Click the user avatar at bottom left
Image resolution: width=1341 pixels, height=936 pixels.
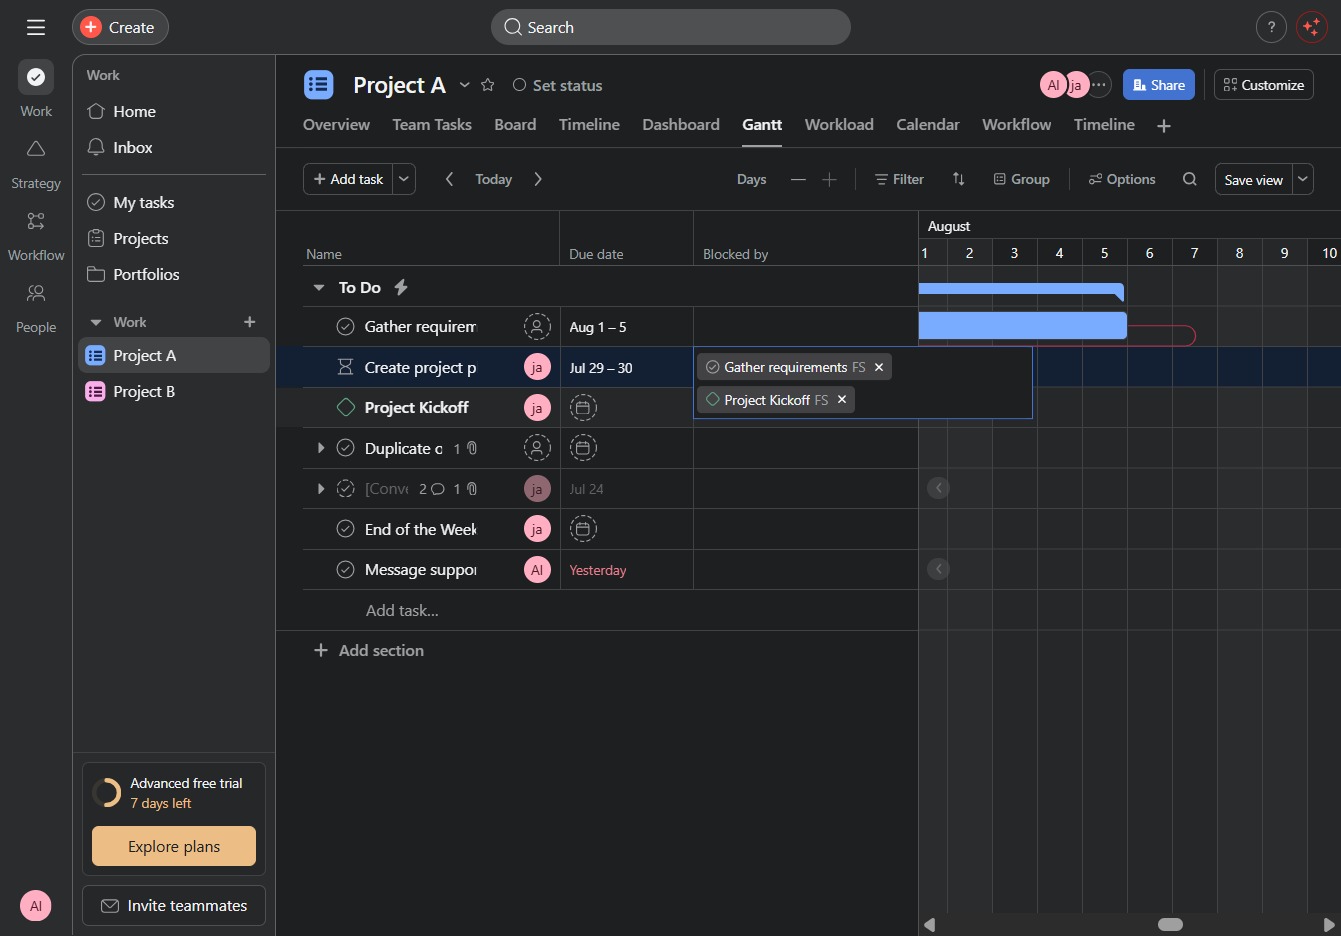[36, 906]
